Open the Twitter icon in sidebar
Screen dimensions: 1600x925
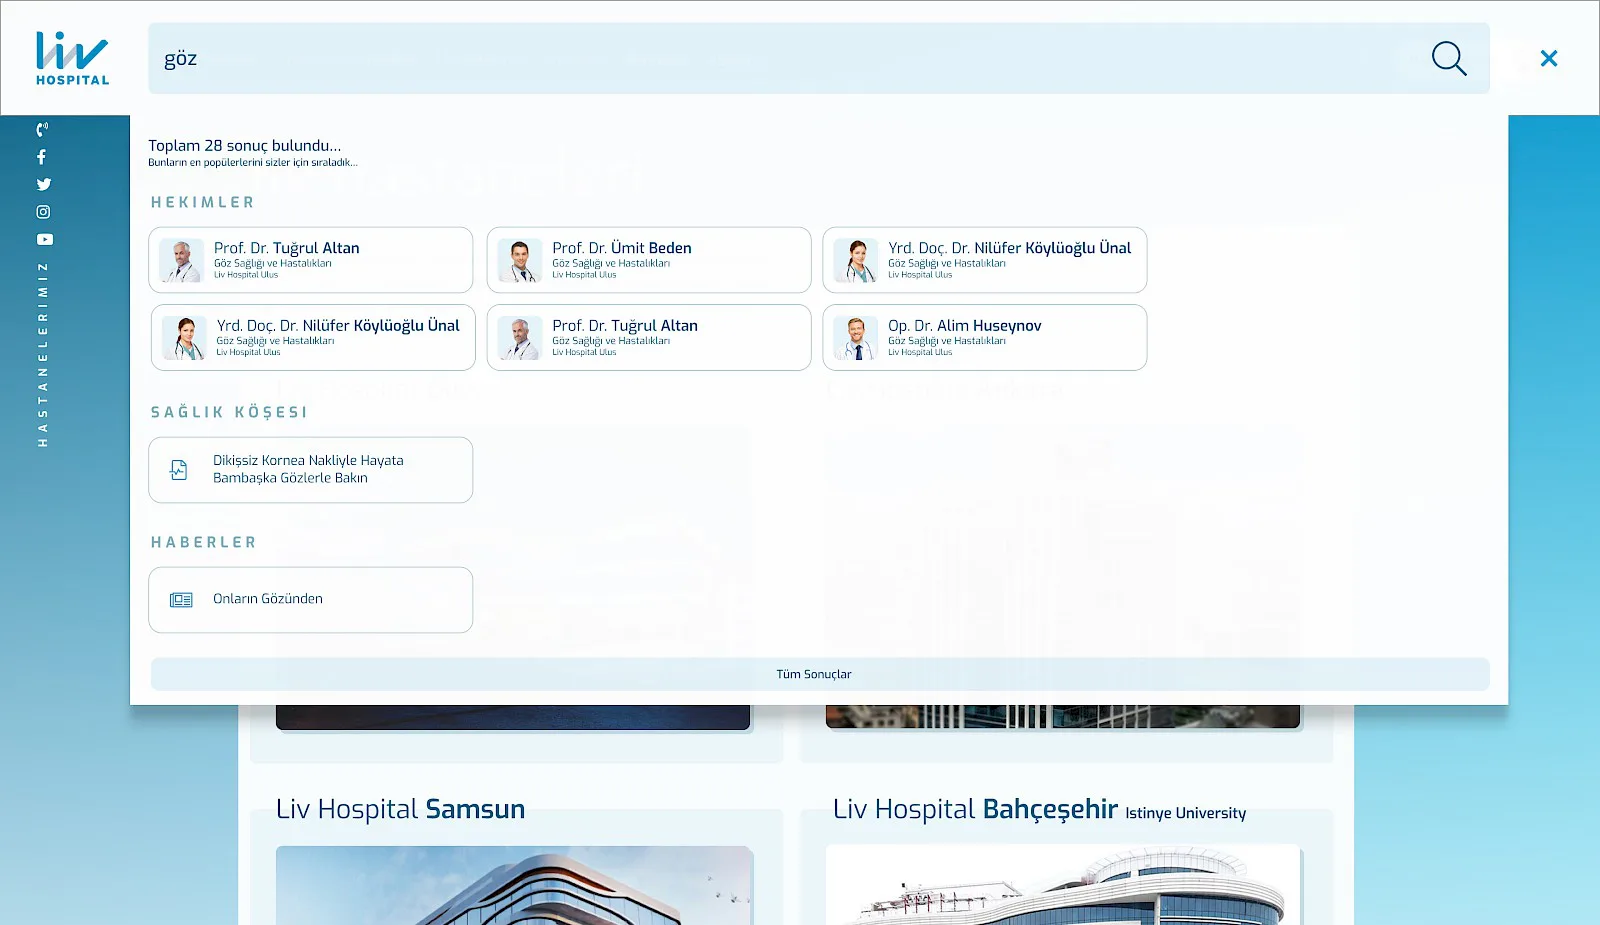(43, 184)
